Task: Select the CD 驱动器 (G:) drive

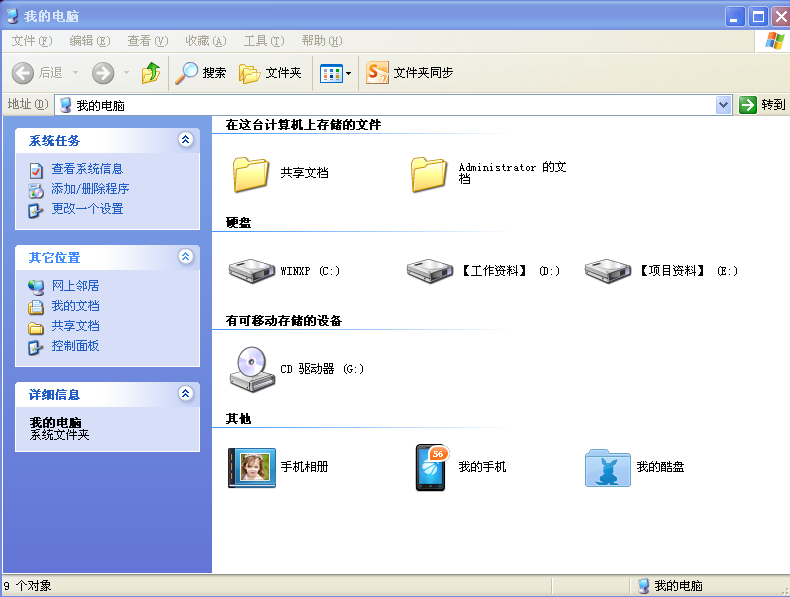Action: [x=251, y=369]
